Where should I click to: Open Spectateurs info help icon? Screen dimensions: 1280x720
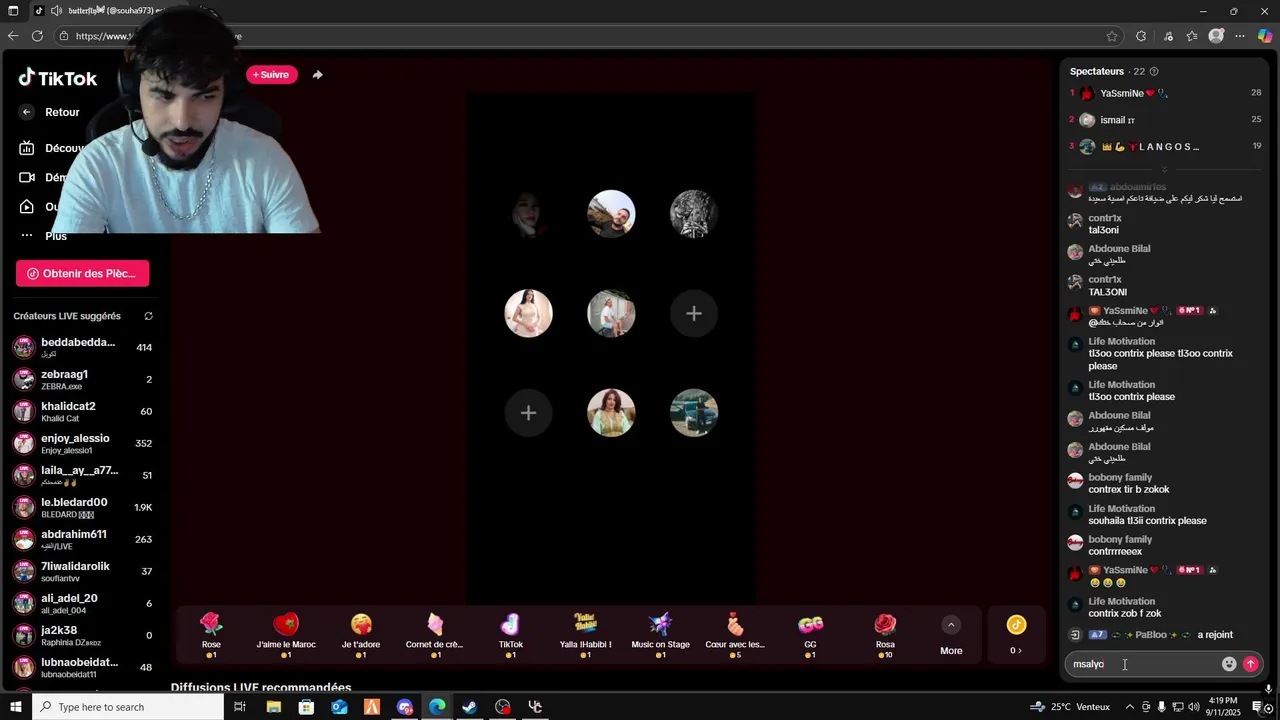1154,72
